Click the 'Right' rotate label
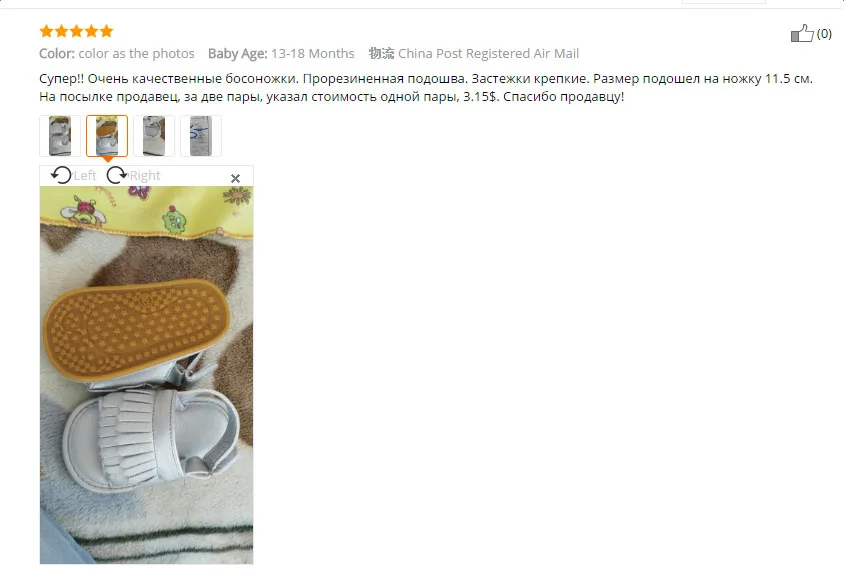Viewport: 844px width, 572px height. coord(145,175)
